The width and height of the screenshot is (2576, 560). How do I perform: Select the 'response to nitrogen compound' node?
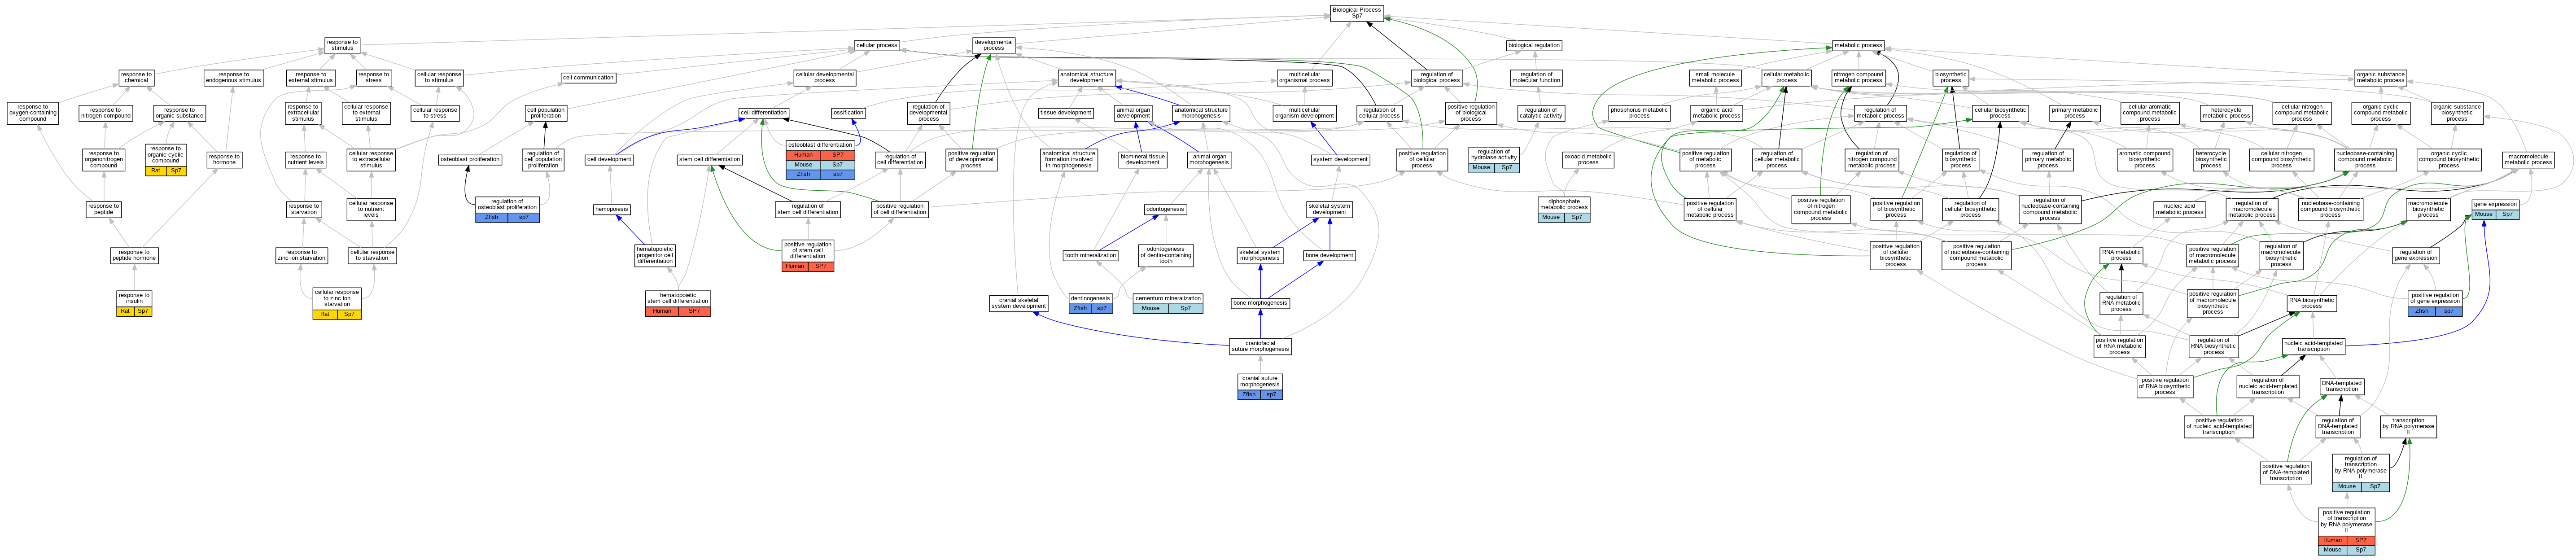pos(105,113)
